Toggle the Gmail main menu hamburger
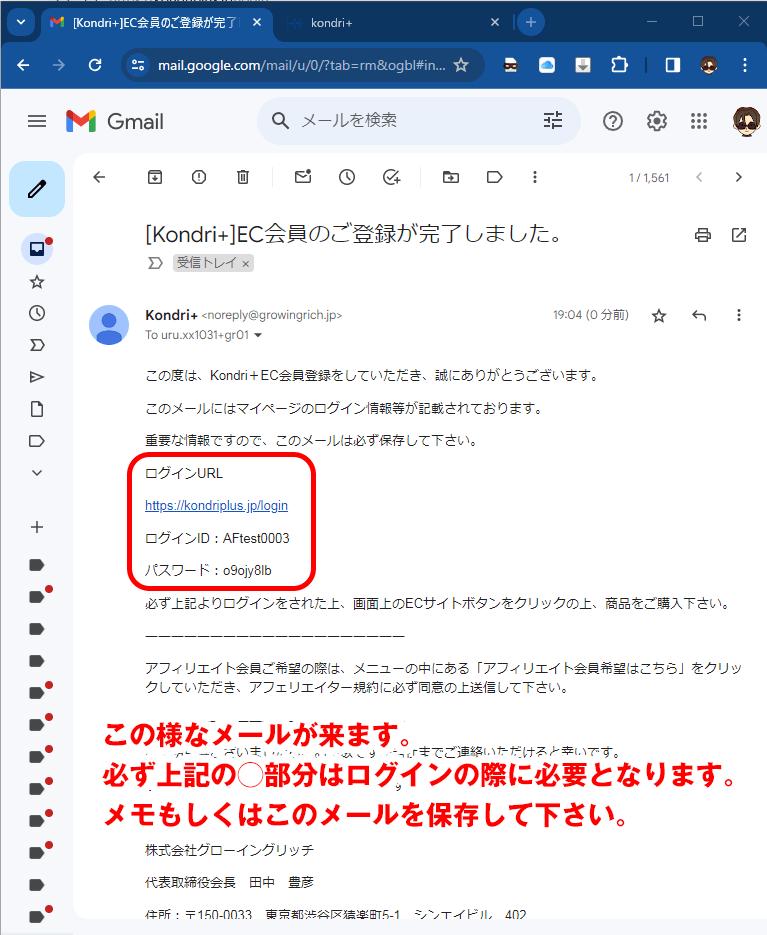The image size is (767, 935). 37,121
